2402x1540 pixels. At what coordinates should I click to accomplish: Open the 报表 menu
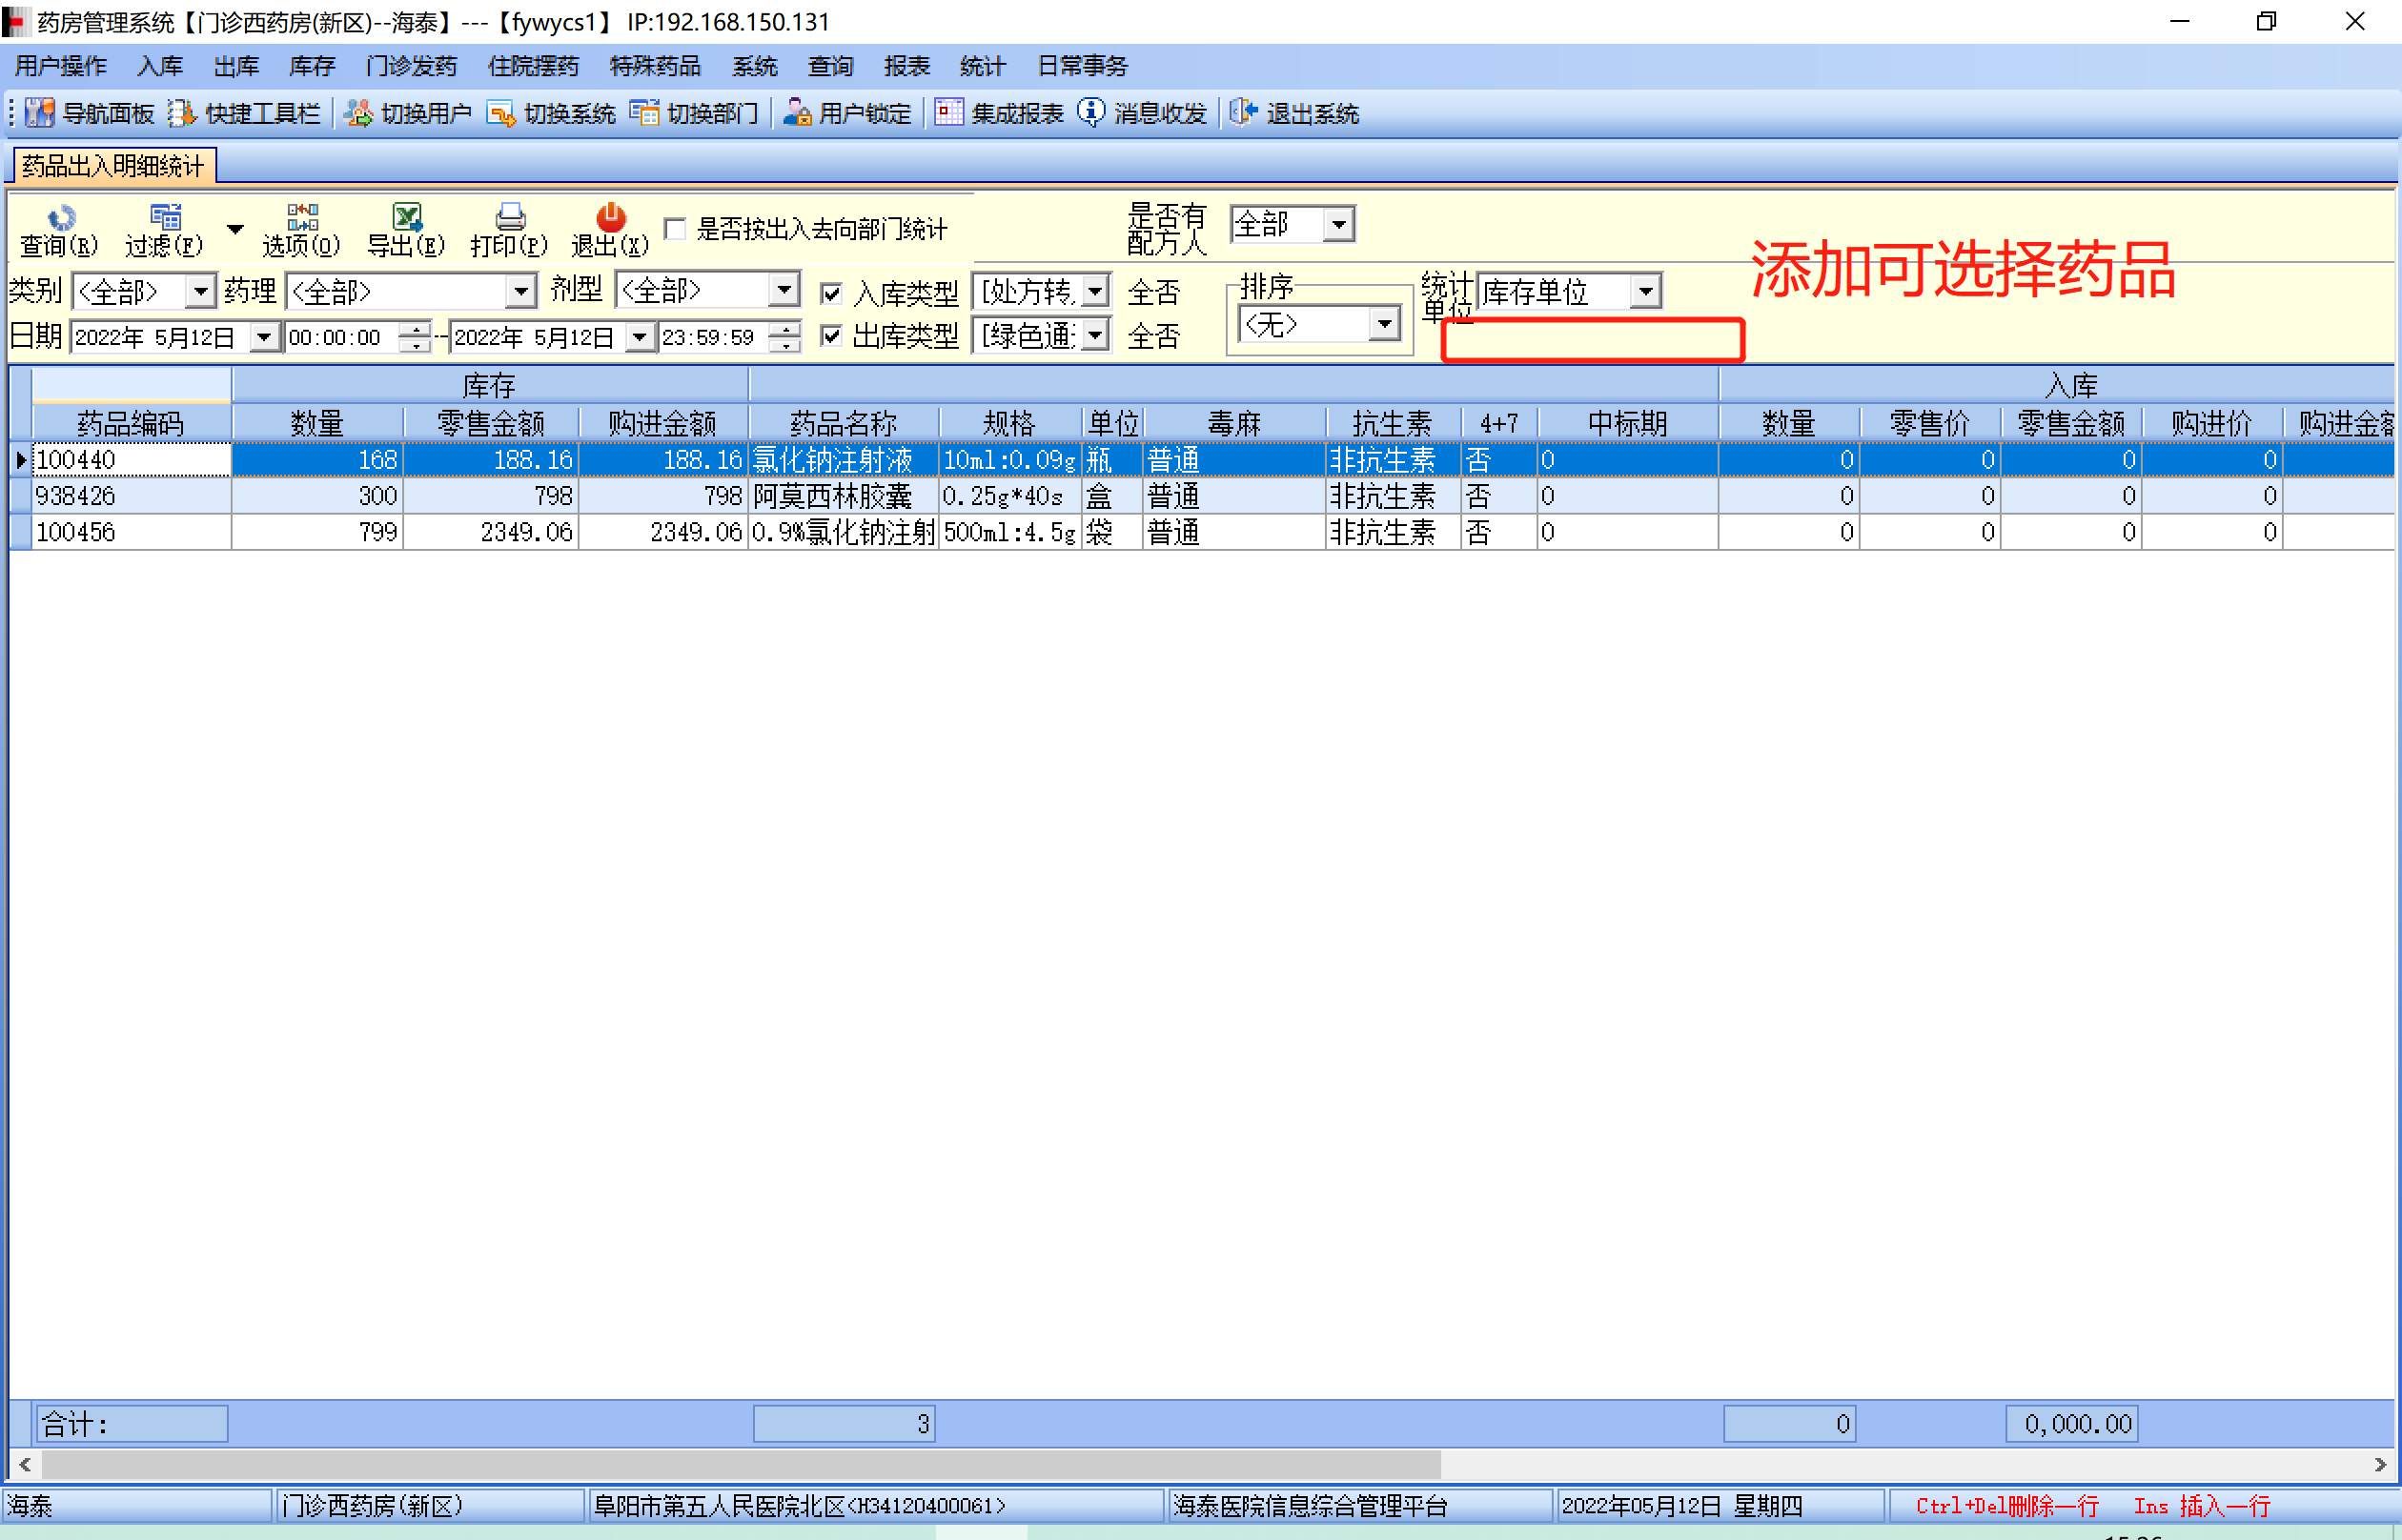tap(906, 66)
